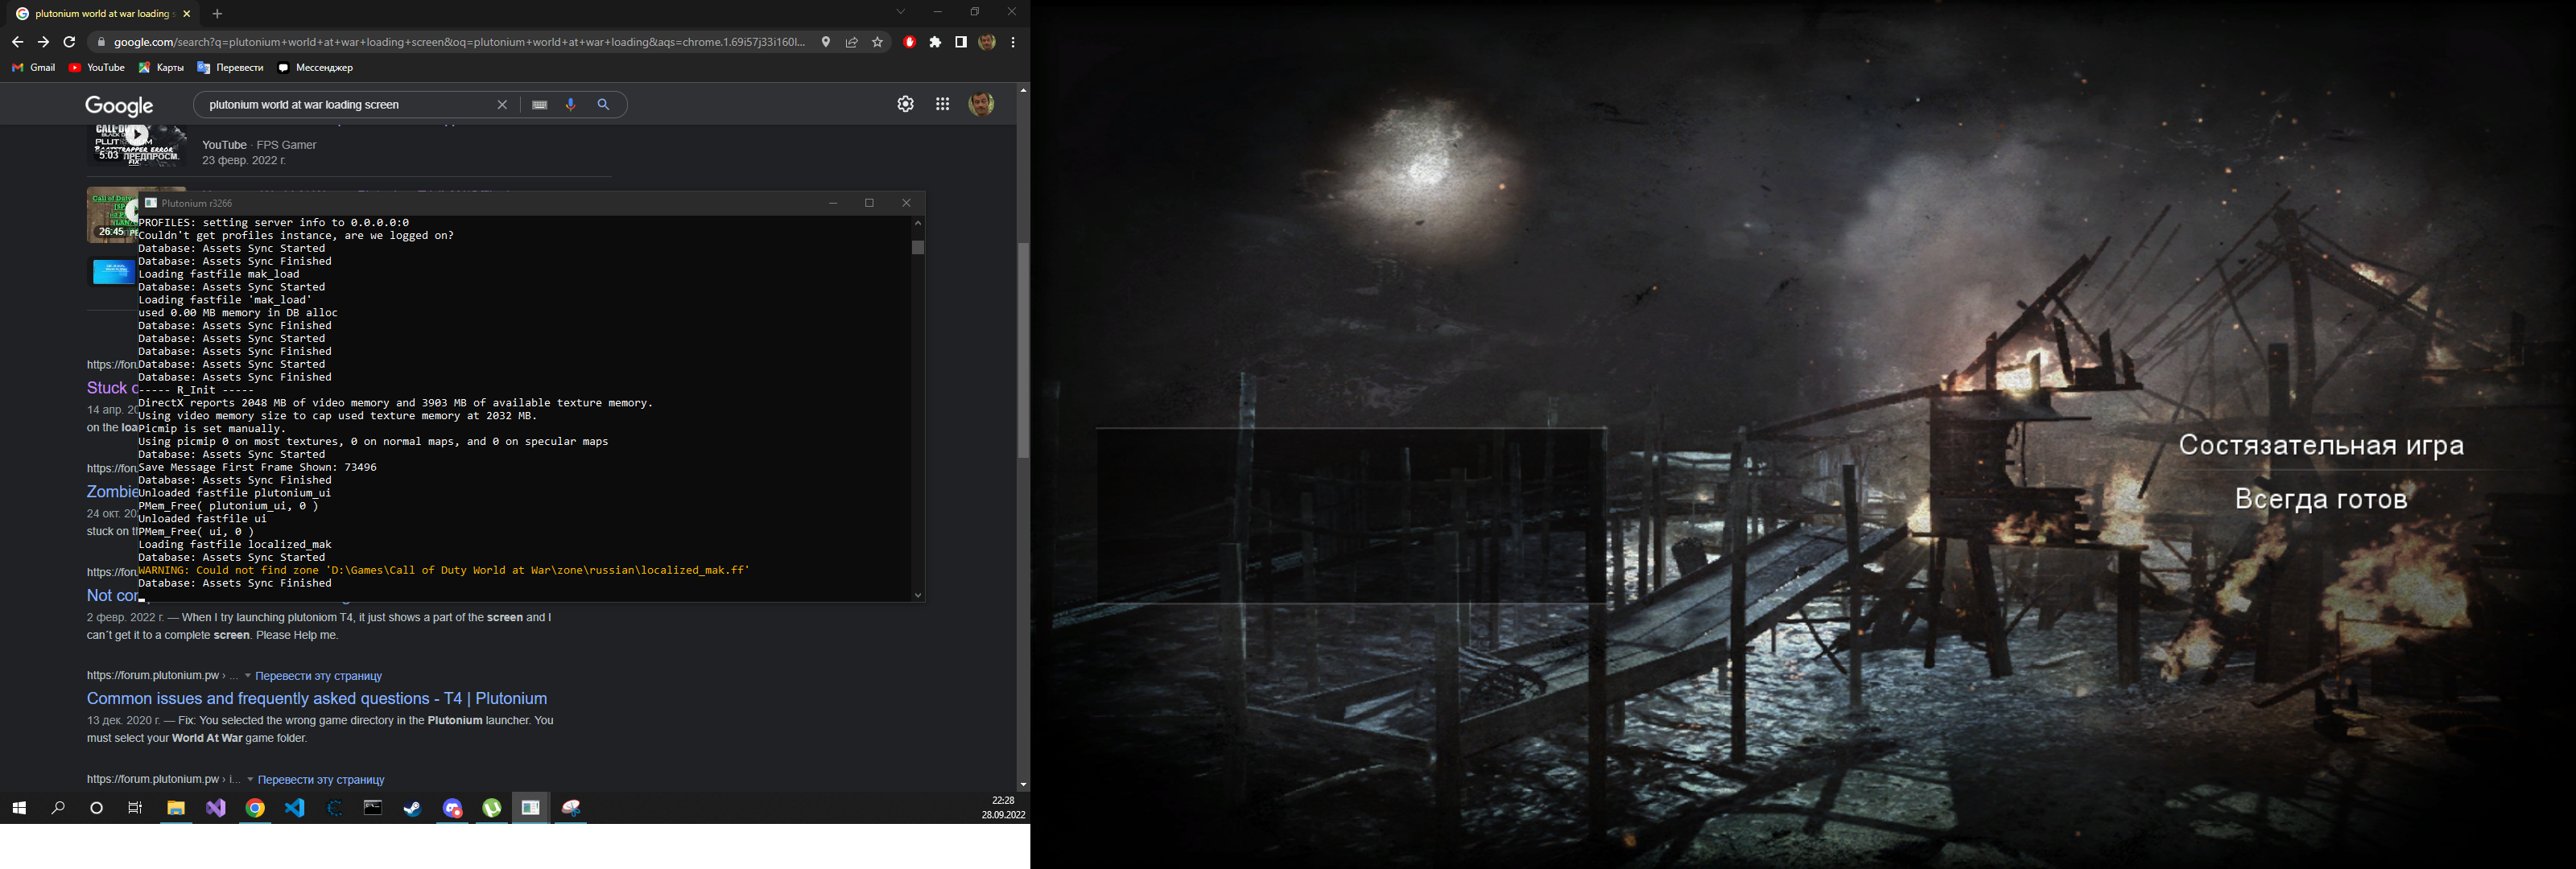2576x869 pixels.
Task: Open the location permission icon in the address bar
Action: (826, 42)
